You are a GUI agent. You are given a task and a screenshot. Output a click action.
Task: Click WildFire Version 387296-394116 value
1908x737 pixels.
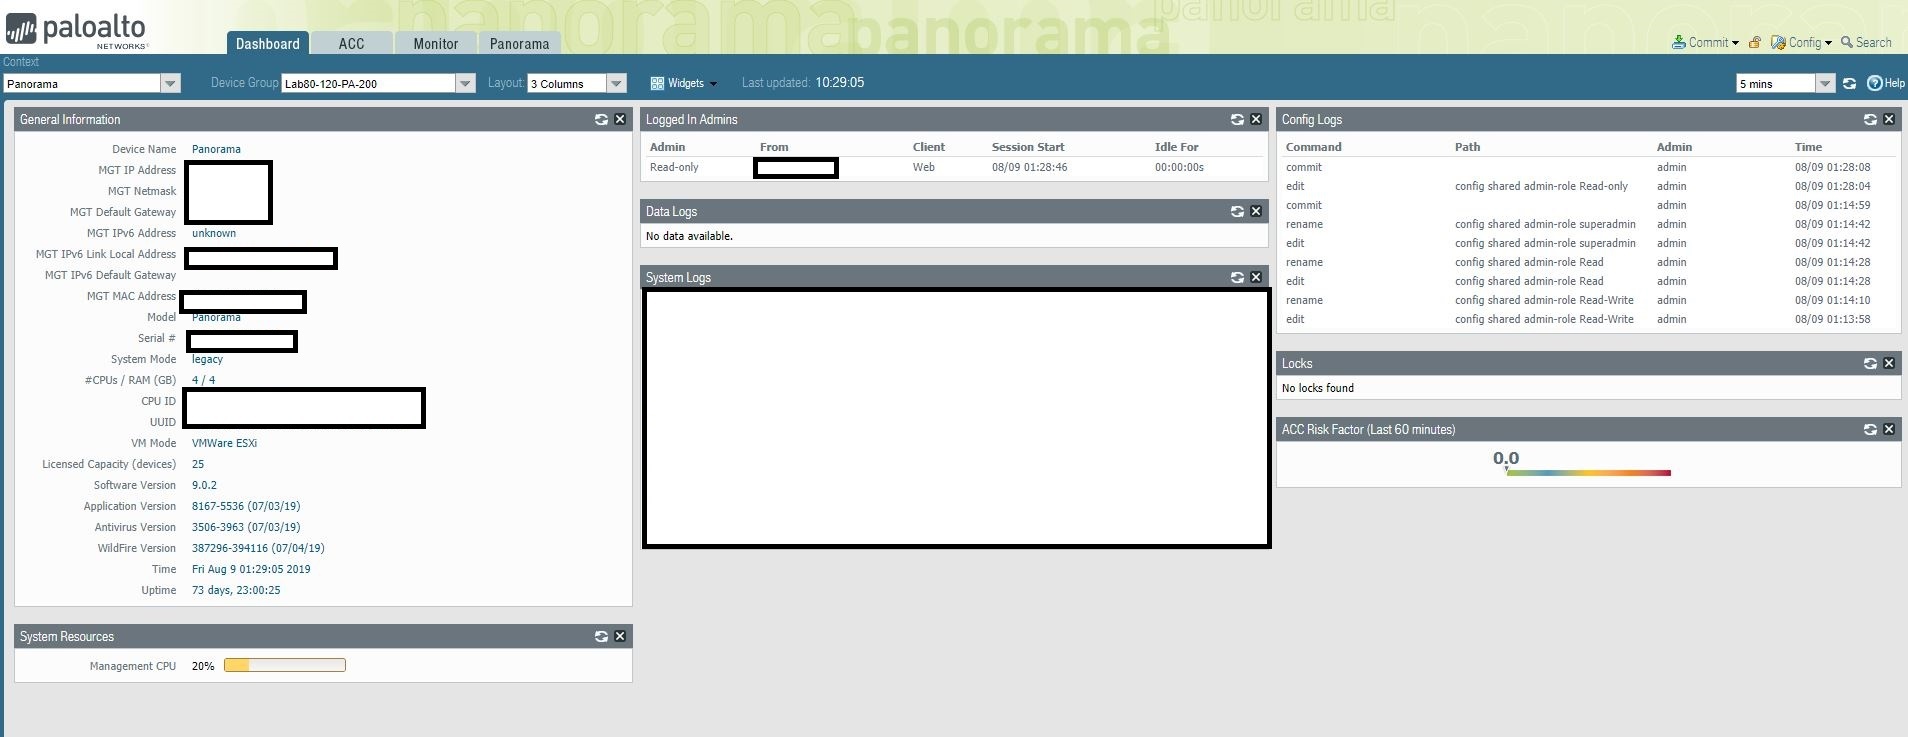click(x=258, y=548)
